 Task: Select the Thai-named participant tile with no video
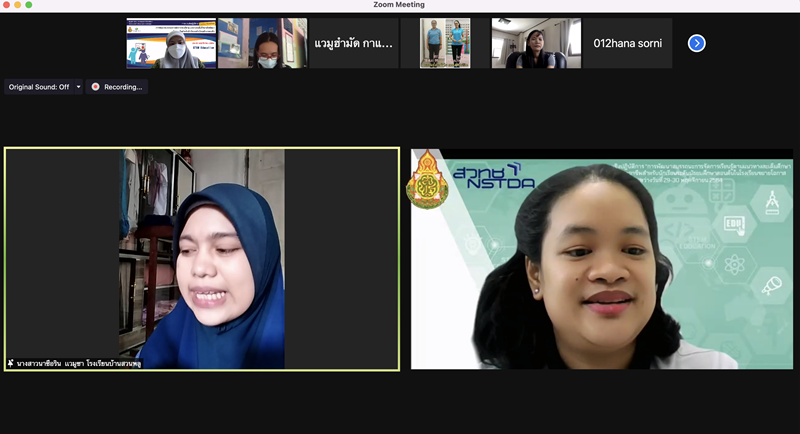[x=353, y=43]
